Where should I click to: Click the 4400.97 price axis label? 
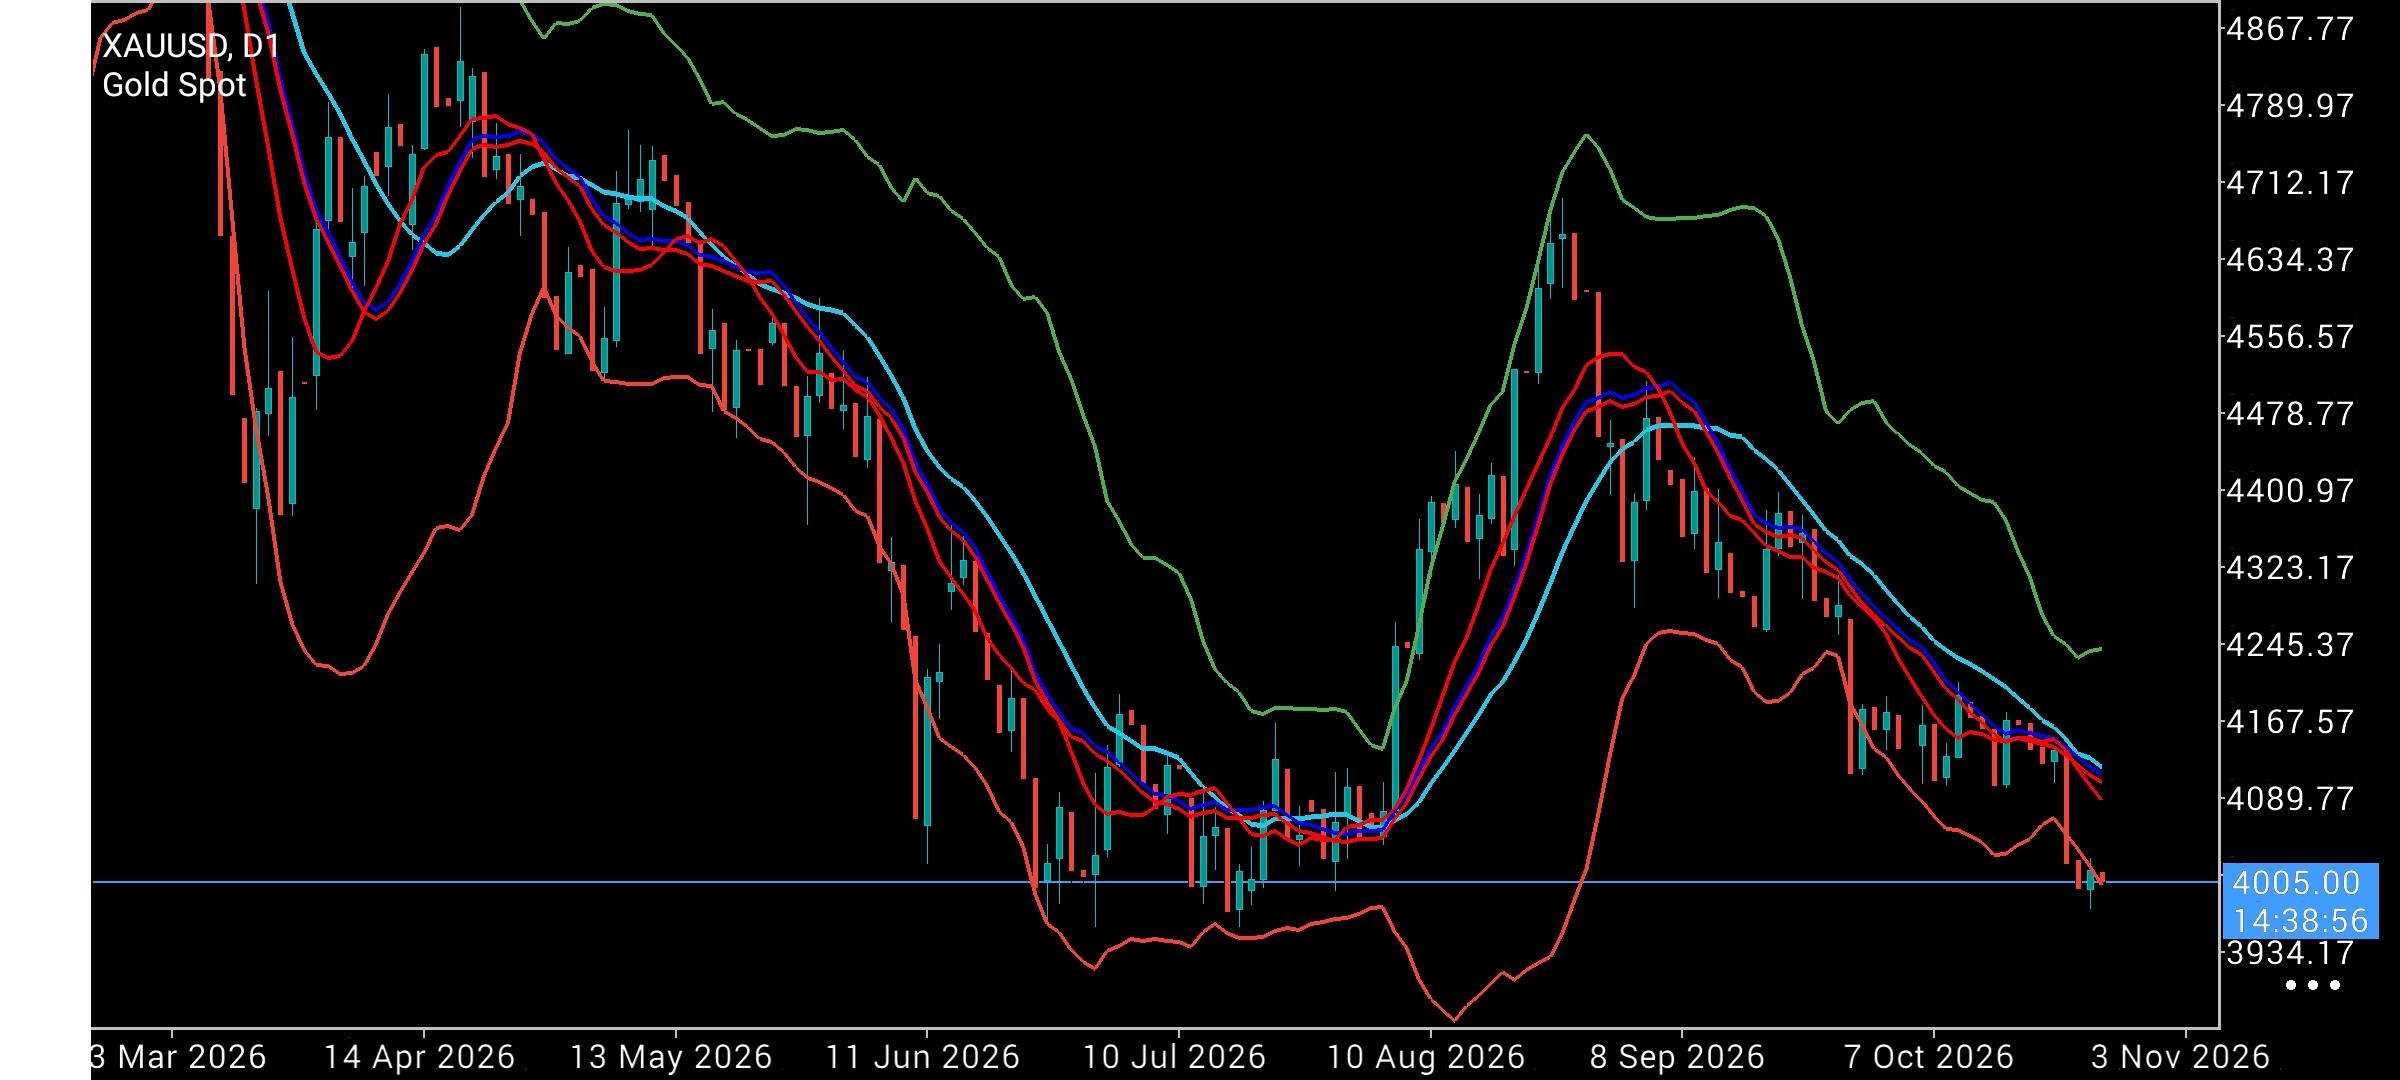2289,491
